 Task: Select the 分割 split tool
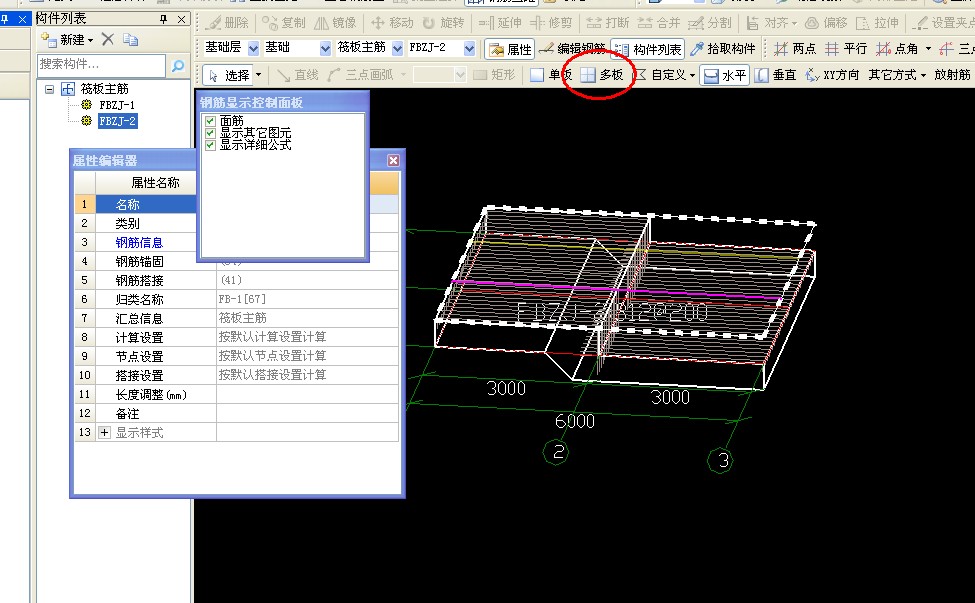[710, 23]
